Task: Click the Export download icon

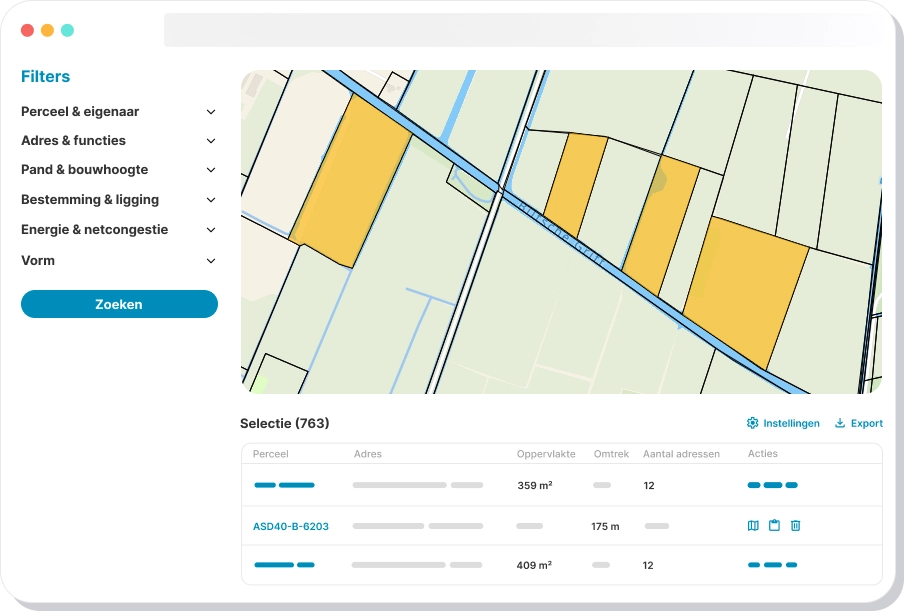Action: click(x=840, y=423)
